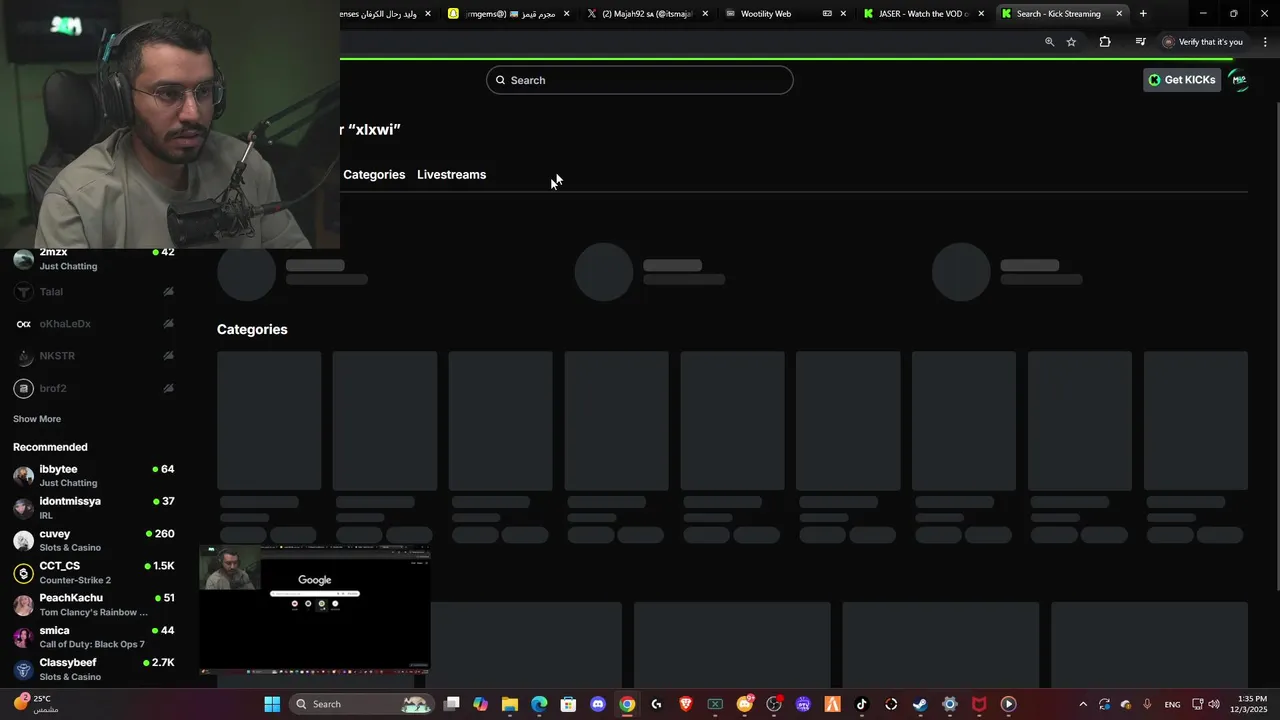The width and height of the screenshot is (1280, 720).
Task: Open the media control icon in toolbar
Action: 1140,42
